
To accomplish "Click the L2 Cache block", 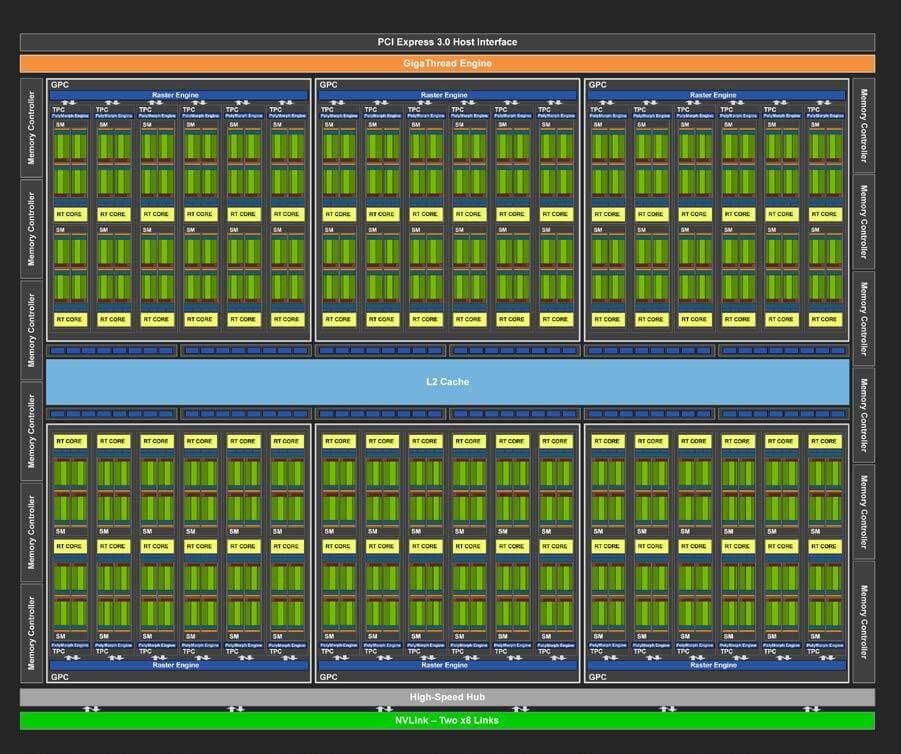I will tap(447, 382).
